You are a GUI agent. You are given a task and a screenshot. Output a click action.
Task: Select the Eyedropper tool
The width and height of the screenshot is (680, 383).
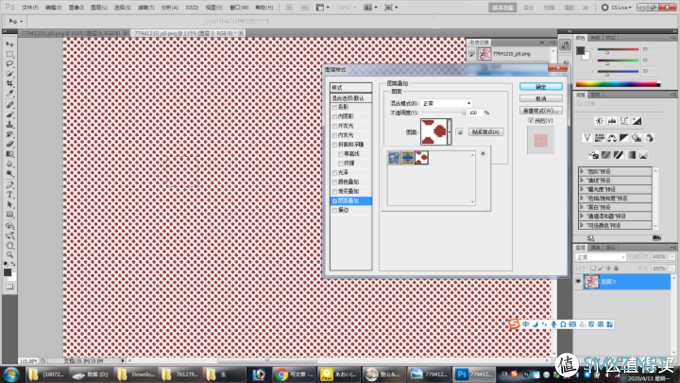[x=10, y=93]
